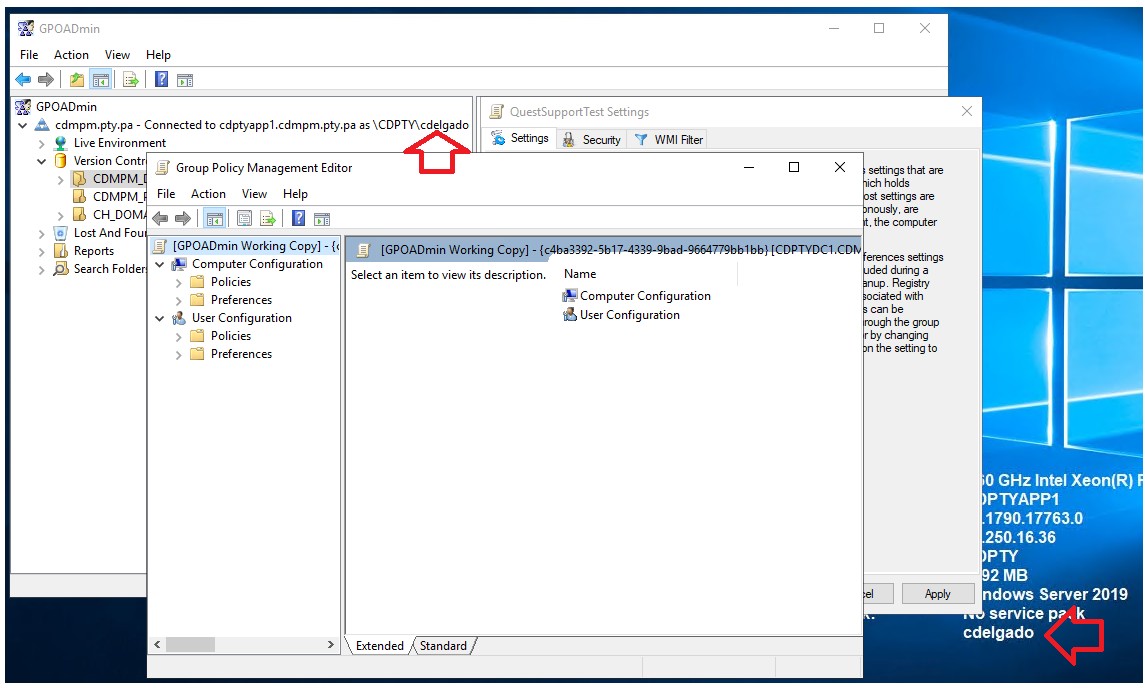The height and width of the screenshot is (688, 1145).
Task: Open File menu in GPOADmin window
Action: [29, 55]
